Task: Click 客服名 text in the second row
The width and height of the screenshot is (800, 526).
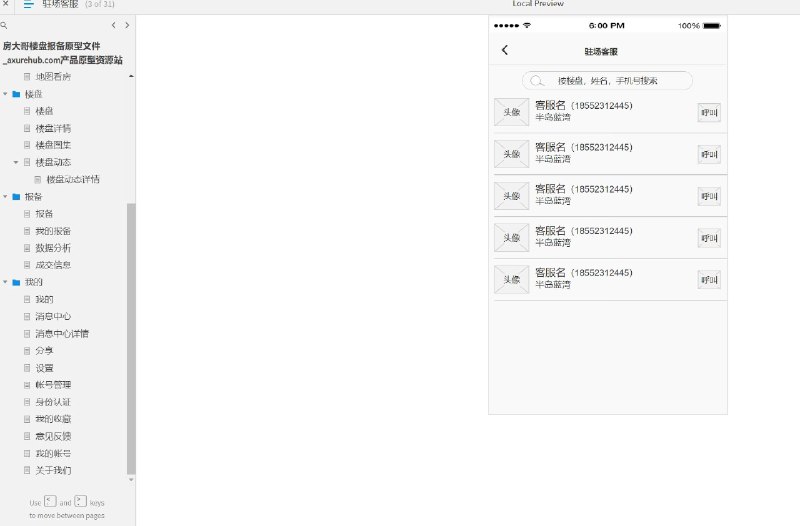Action: point(550,147)
